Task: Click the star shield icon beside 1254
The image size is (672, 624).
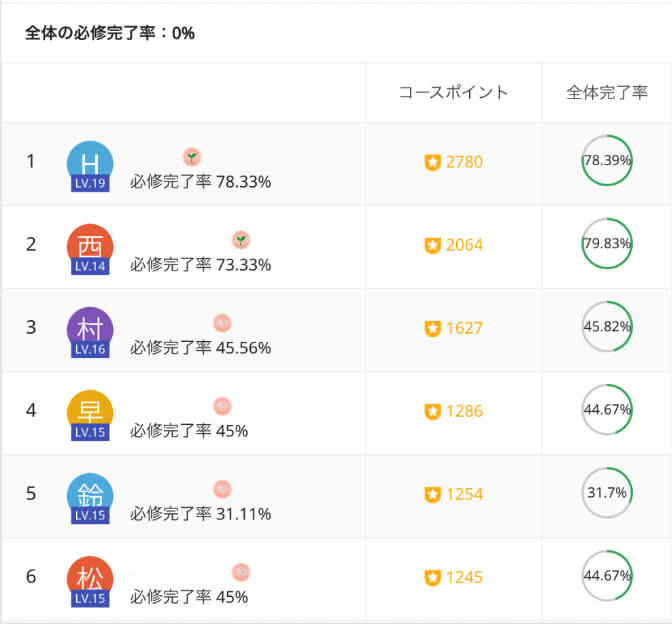Action: (432, 495)
